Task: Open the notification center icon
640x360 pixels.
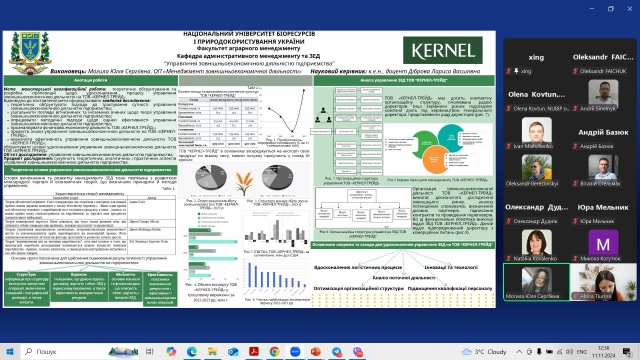Action: pos(627,351)
